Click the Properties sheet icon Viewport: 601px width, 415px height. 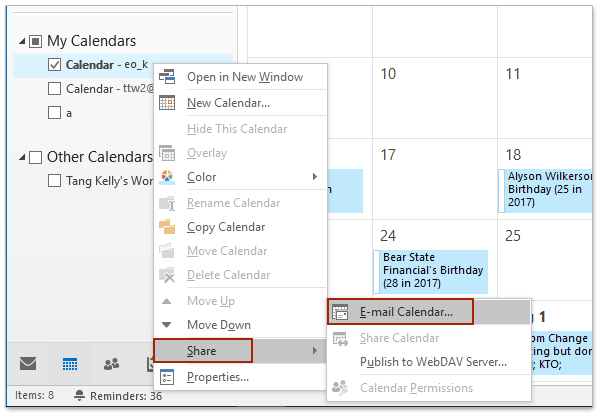click(168, 377)
